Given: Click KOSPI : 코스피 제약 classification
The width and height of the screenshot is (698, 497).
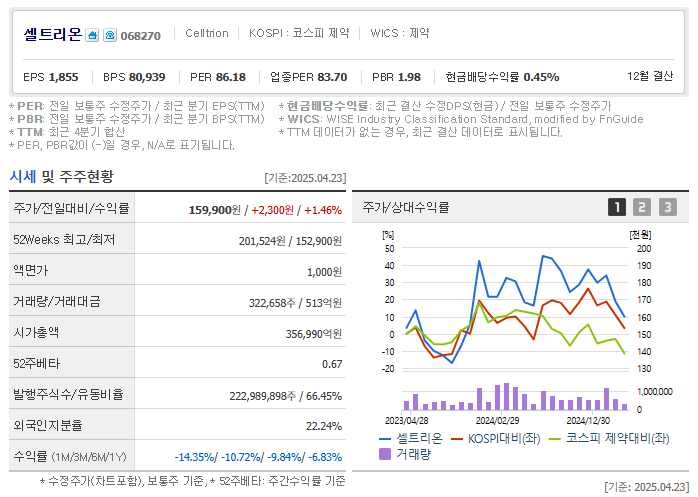Looking at the screenshot, I should point(299,33).
